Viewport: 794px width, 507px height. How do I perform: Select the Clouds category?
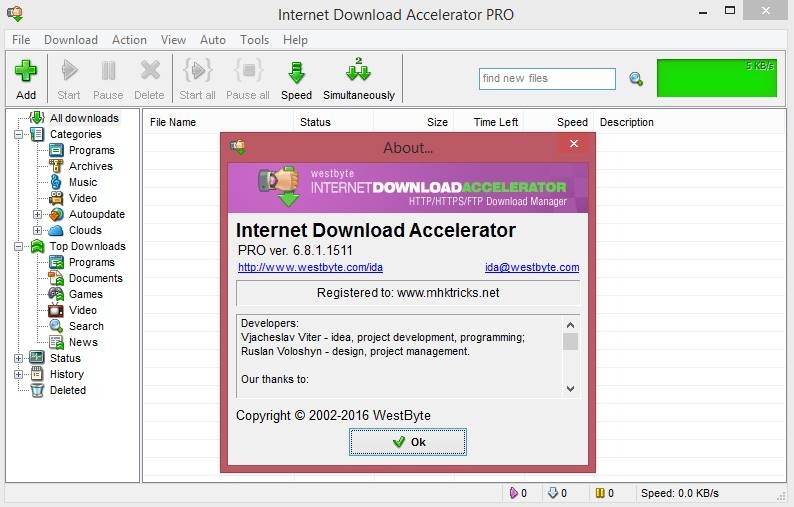(85, 230)
